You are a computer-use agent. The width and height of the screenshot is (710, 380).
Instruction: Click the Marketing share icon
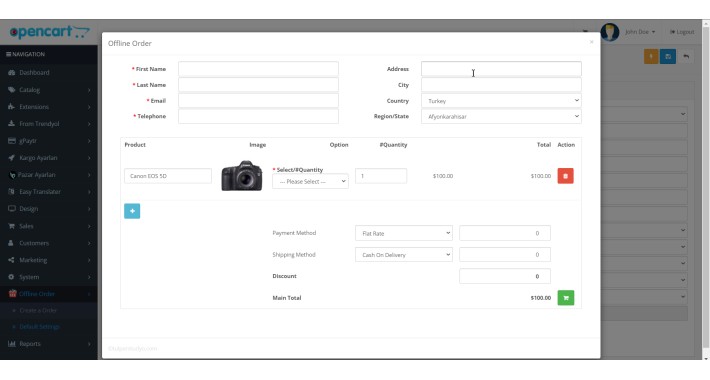pyautogui.click(x=11, y=260)
